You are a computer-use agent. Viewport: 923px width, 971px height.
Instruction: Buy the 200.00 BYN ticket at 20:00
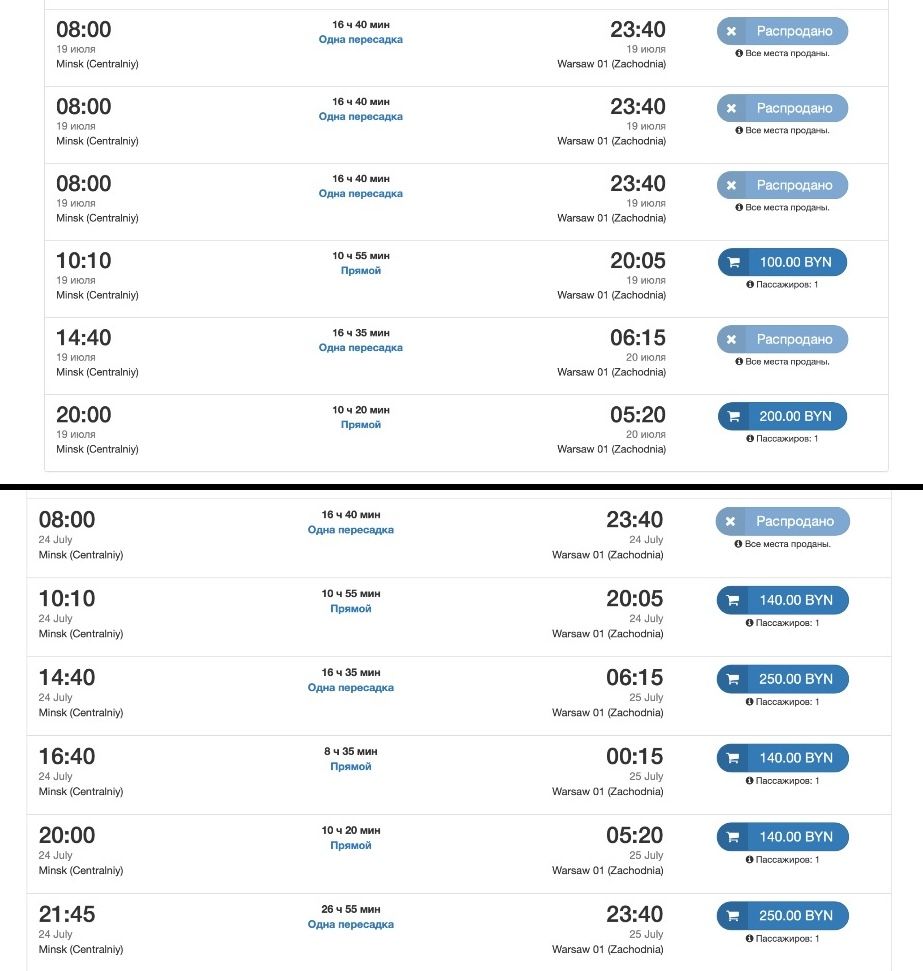pos(782,416)
